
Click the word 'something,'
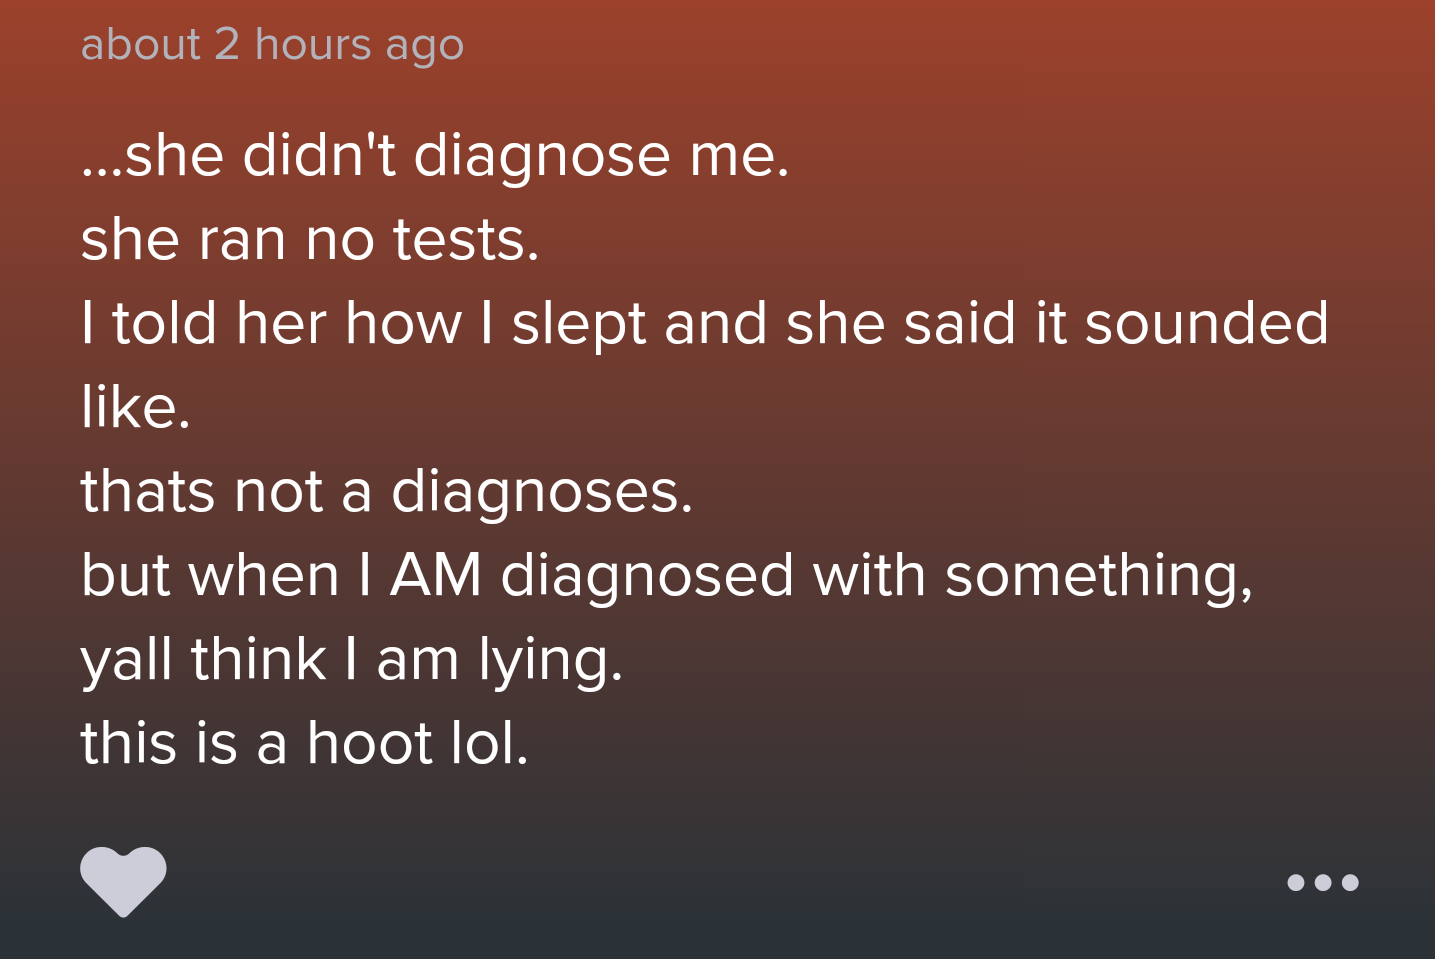coord(1099,577)
